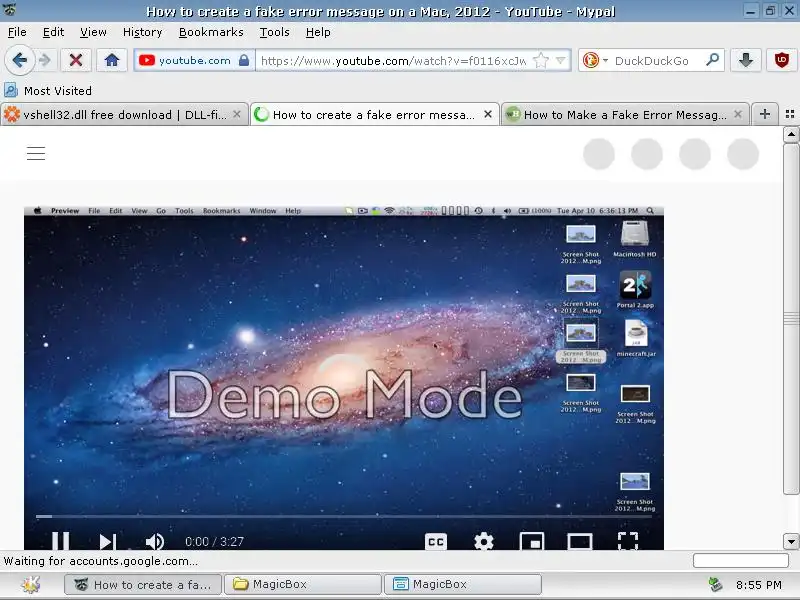This screenshot has height=600, width=800.
Task: Expand the URL history dropdown arrow
Action: click(561, 61)
